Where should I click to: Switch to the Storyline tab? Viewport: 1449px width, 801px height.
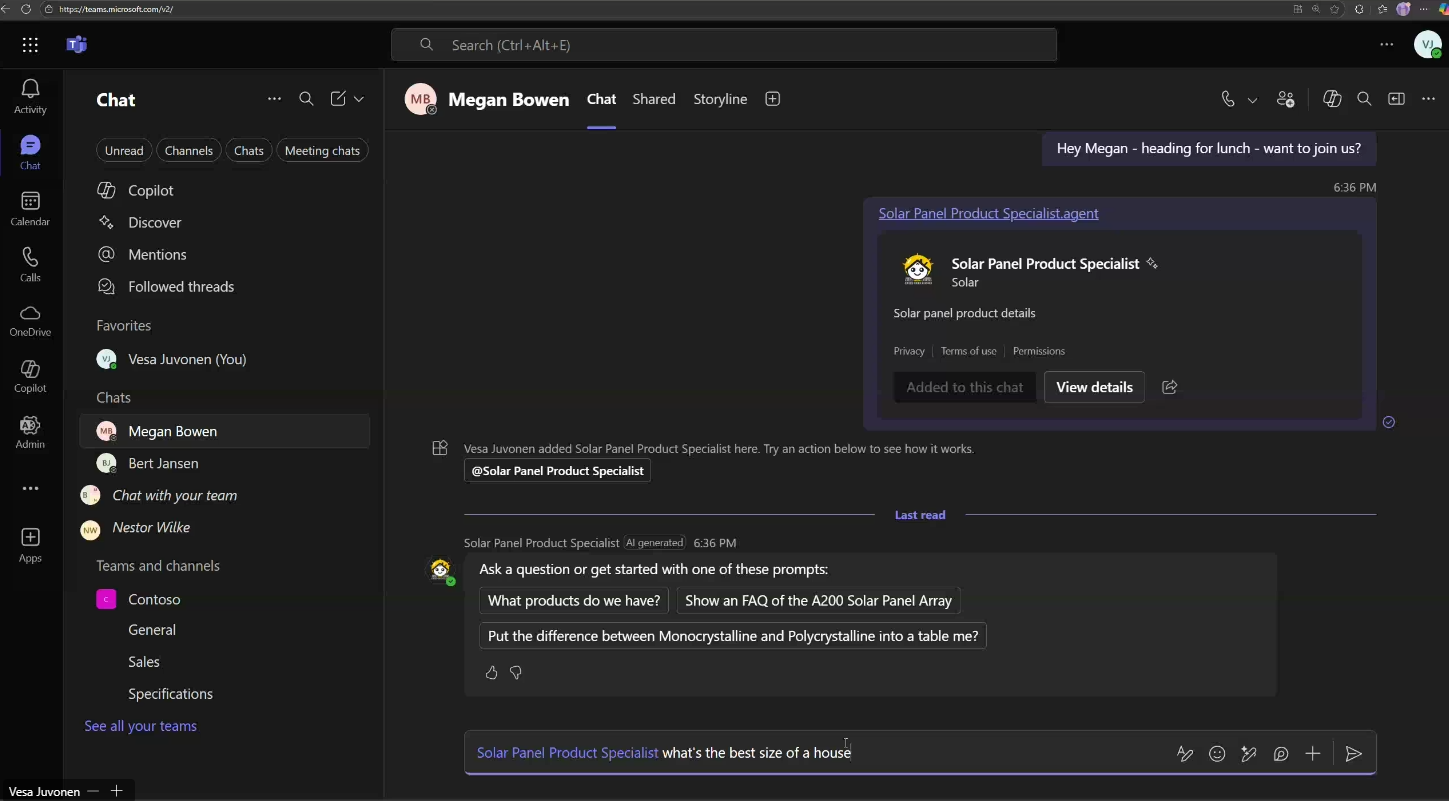coord(720,99)
